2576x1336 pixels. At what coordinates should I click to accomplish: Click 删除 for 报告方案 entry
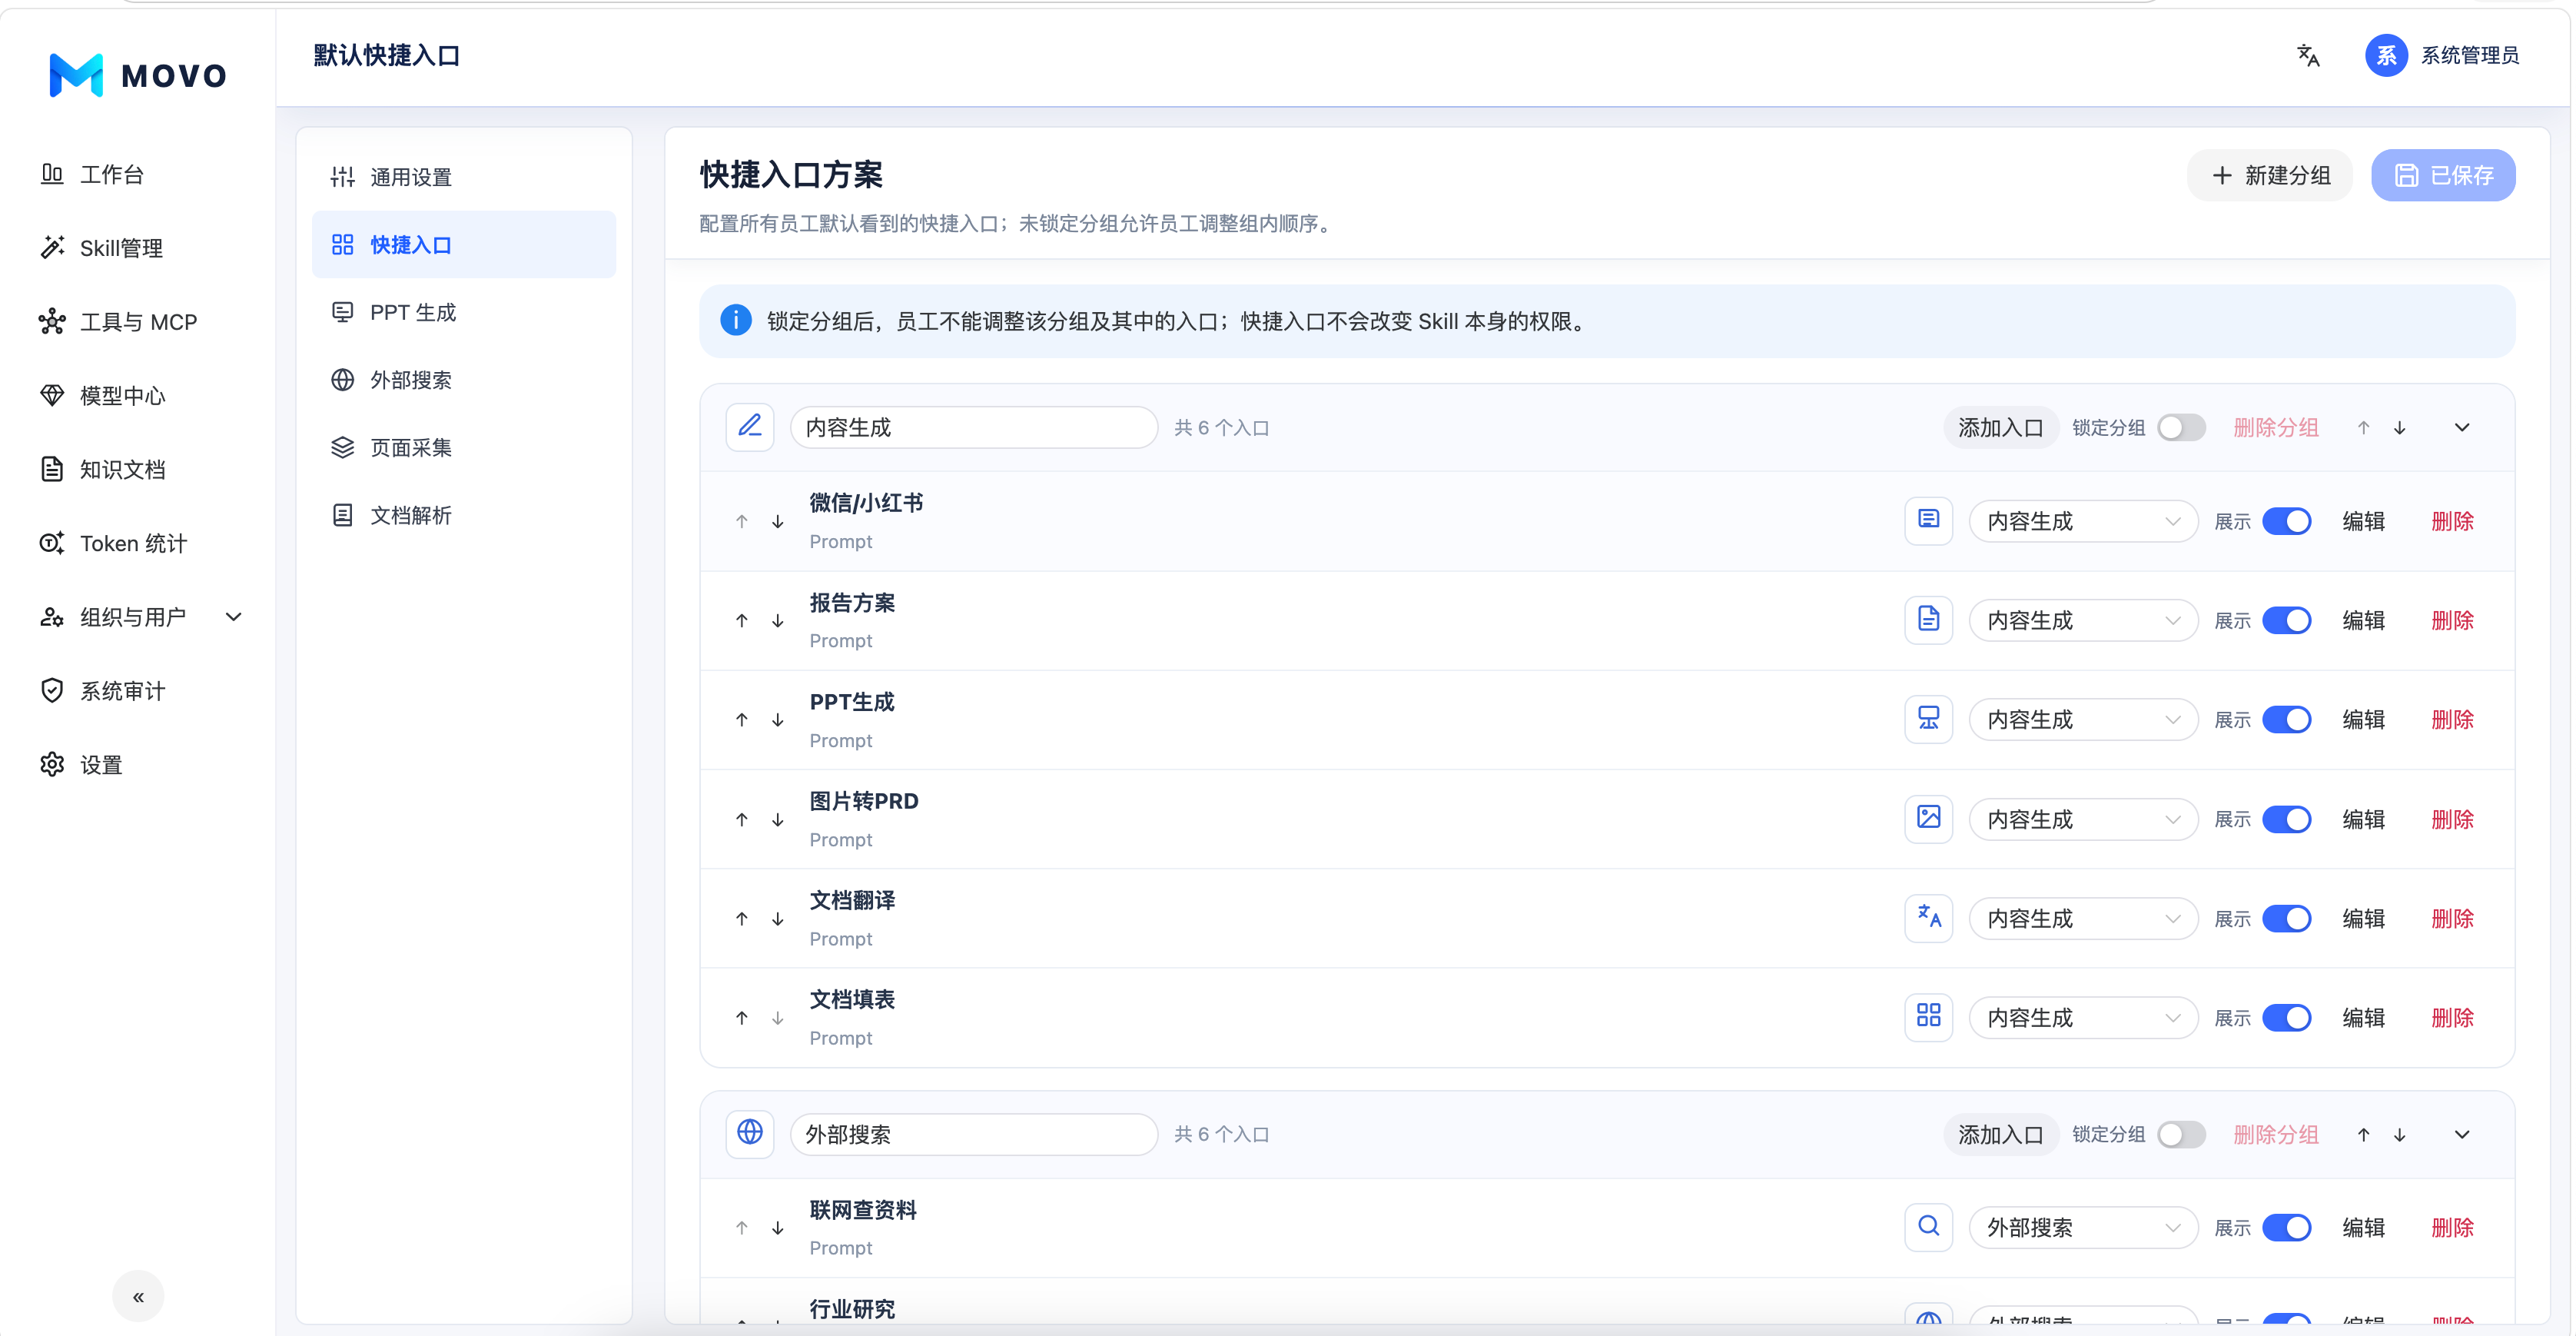point(2452,620)
